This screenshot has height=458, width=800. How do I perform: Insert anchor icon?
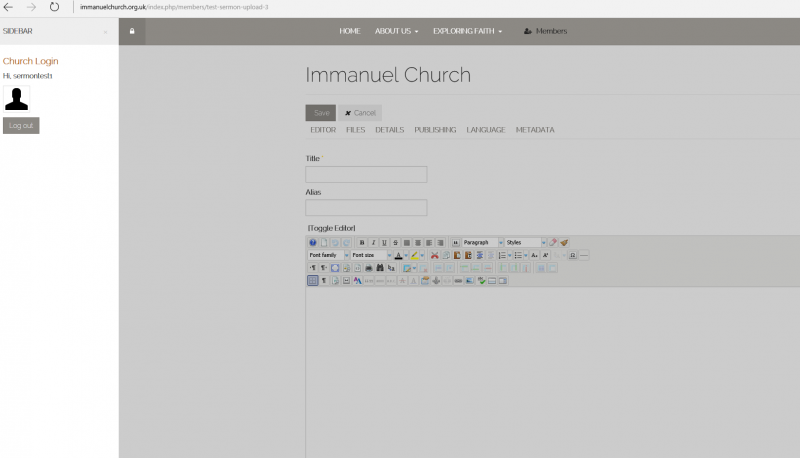tap(436, 281)
